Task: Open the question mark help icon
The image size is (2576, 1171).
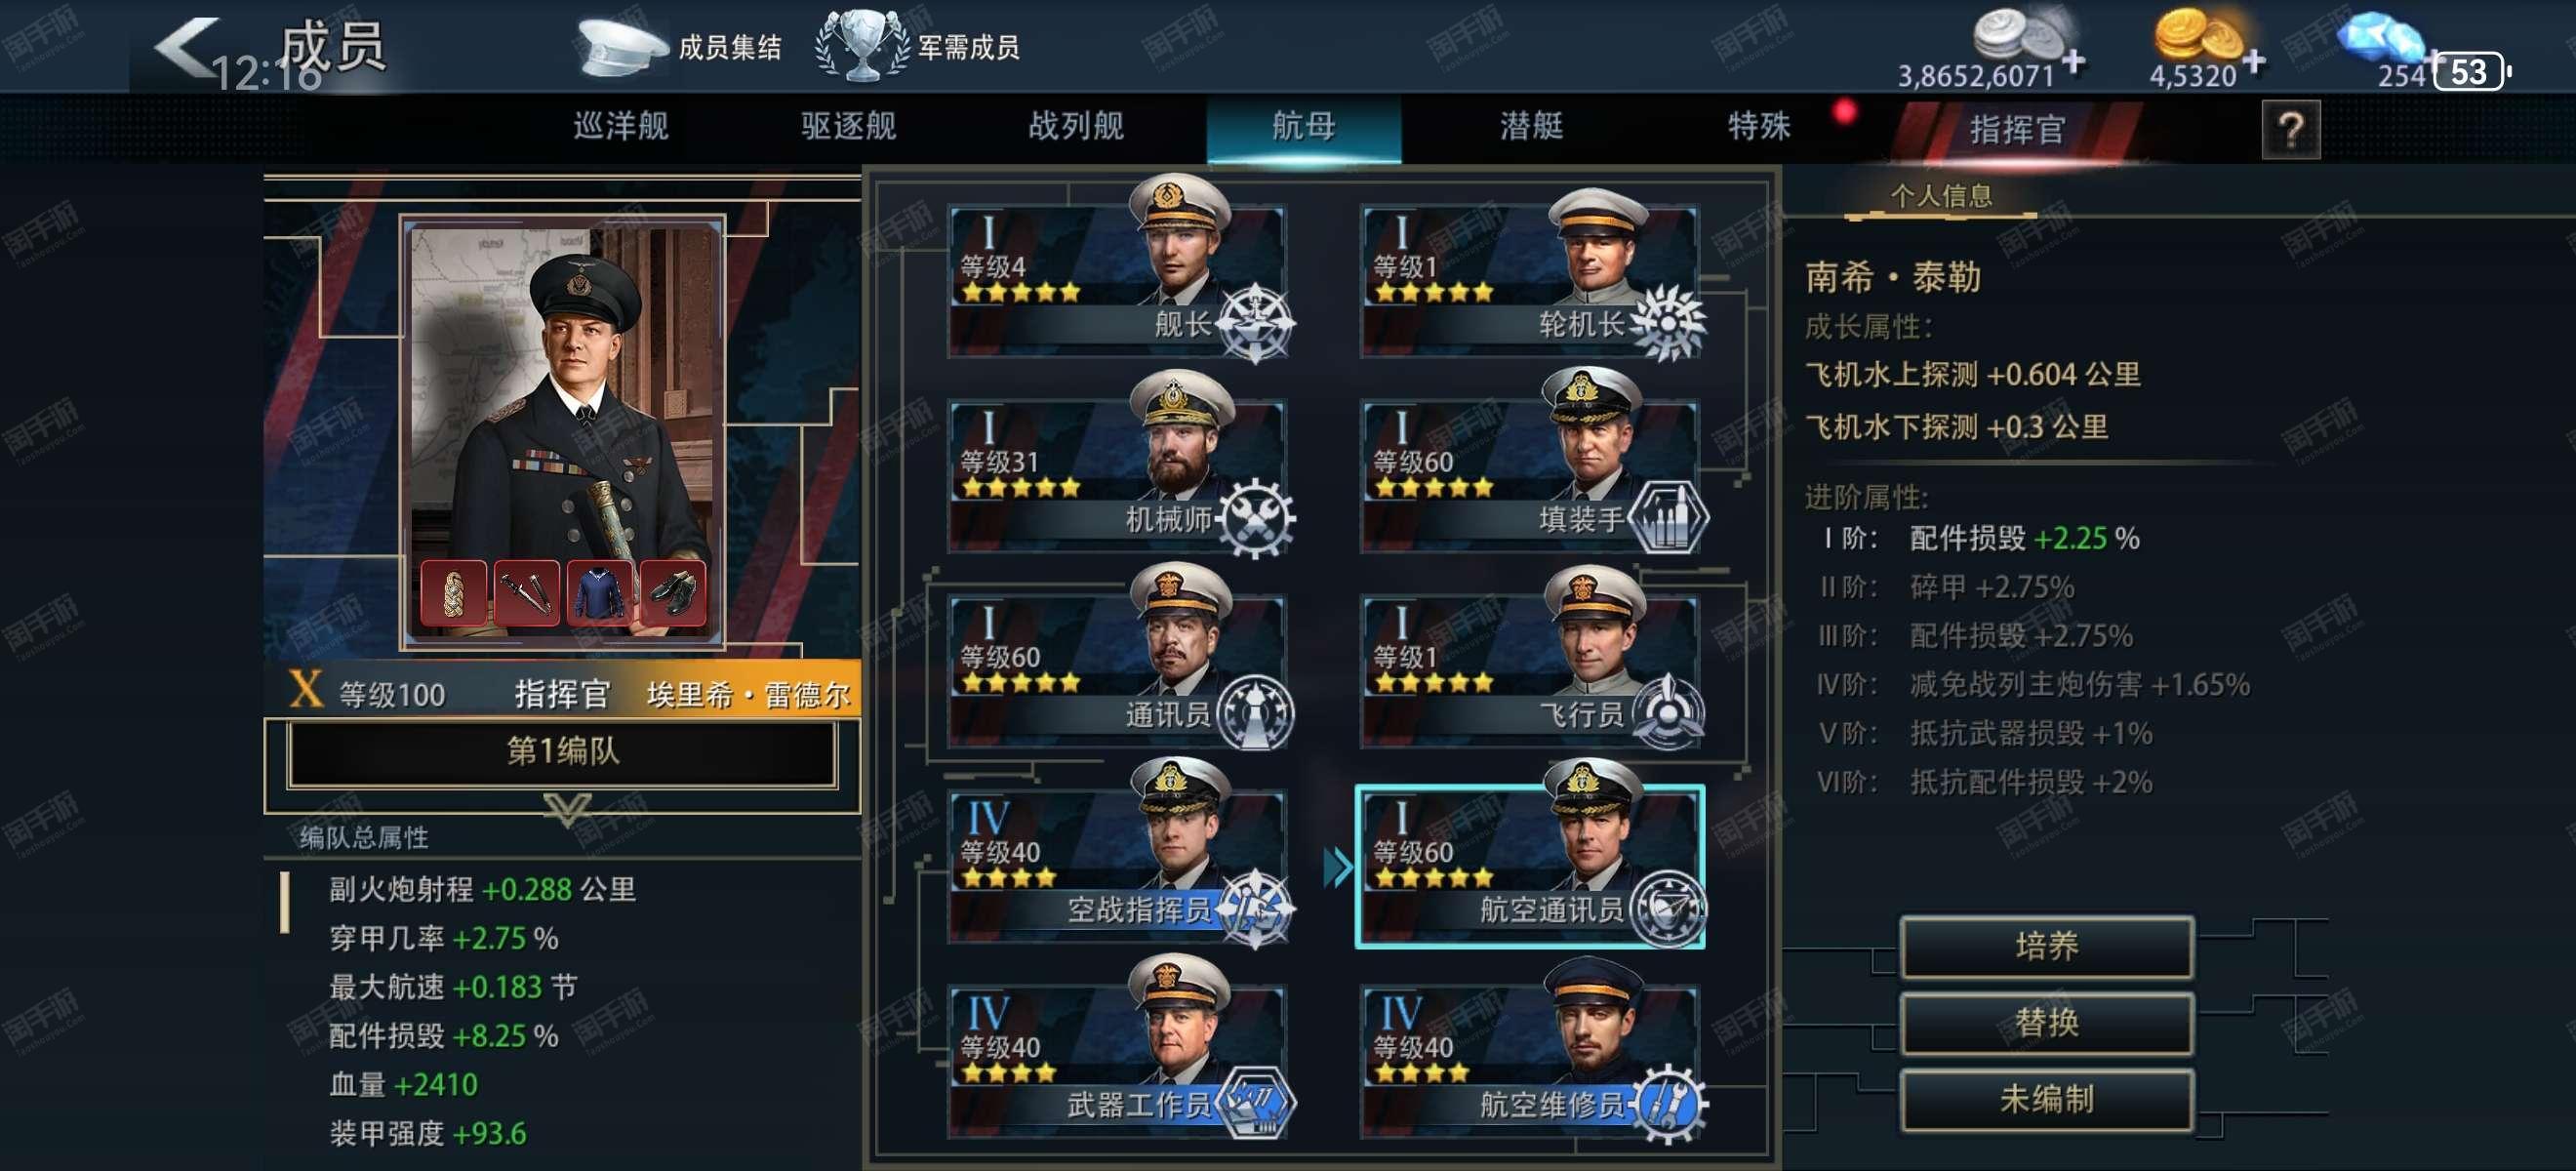Action: (x=2290, y=129)
